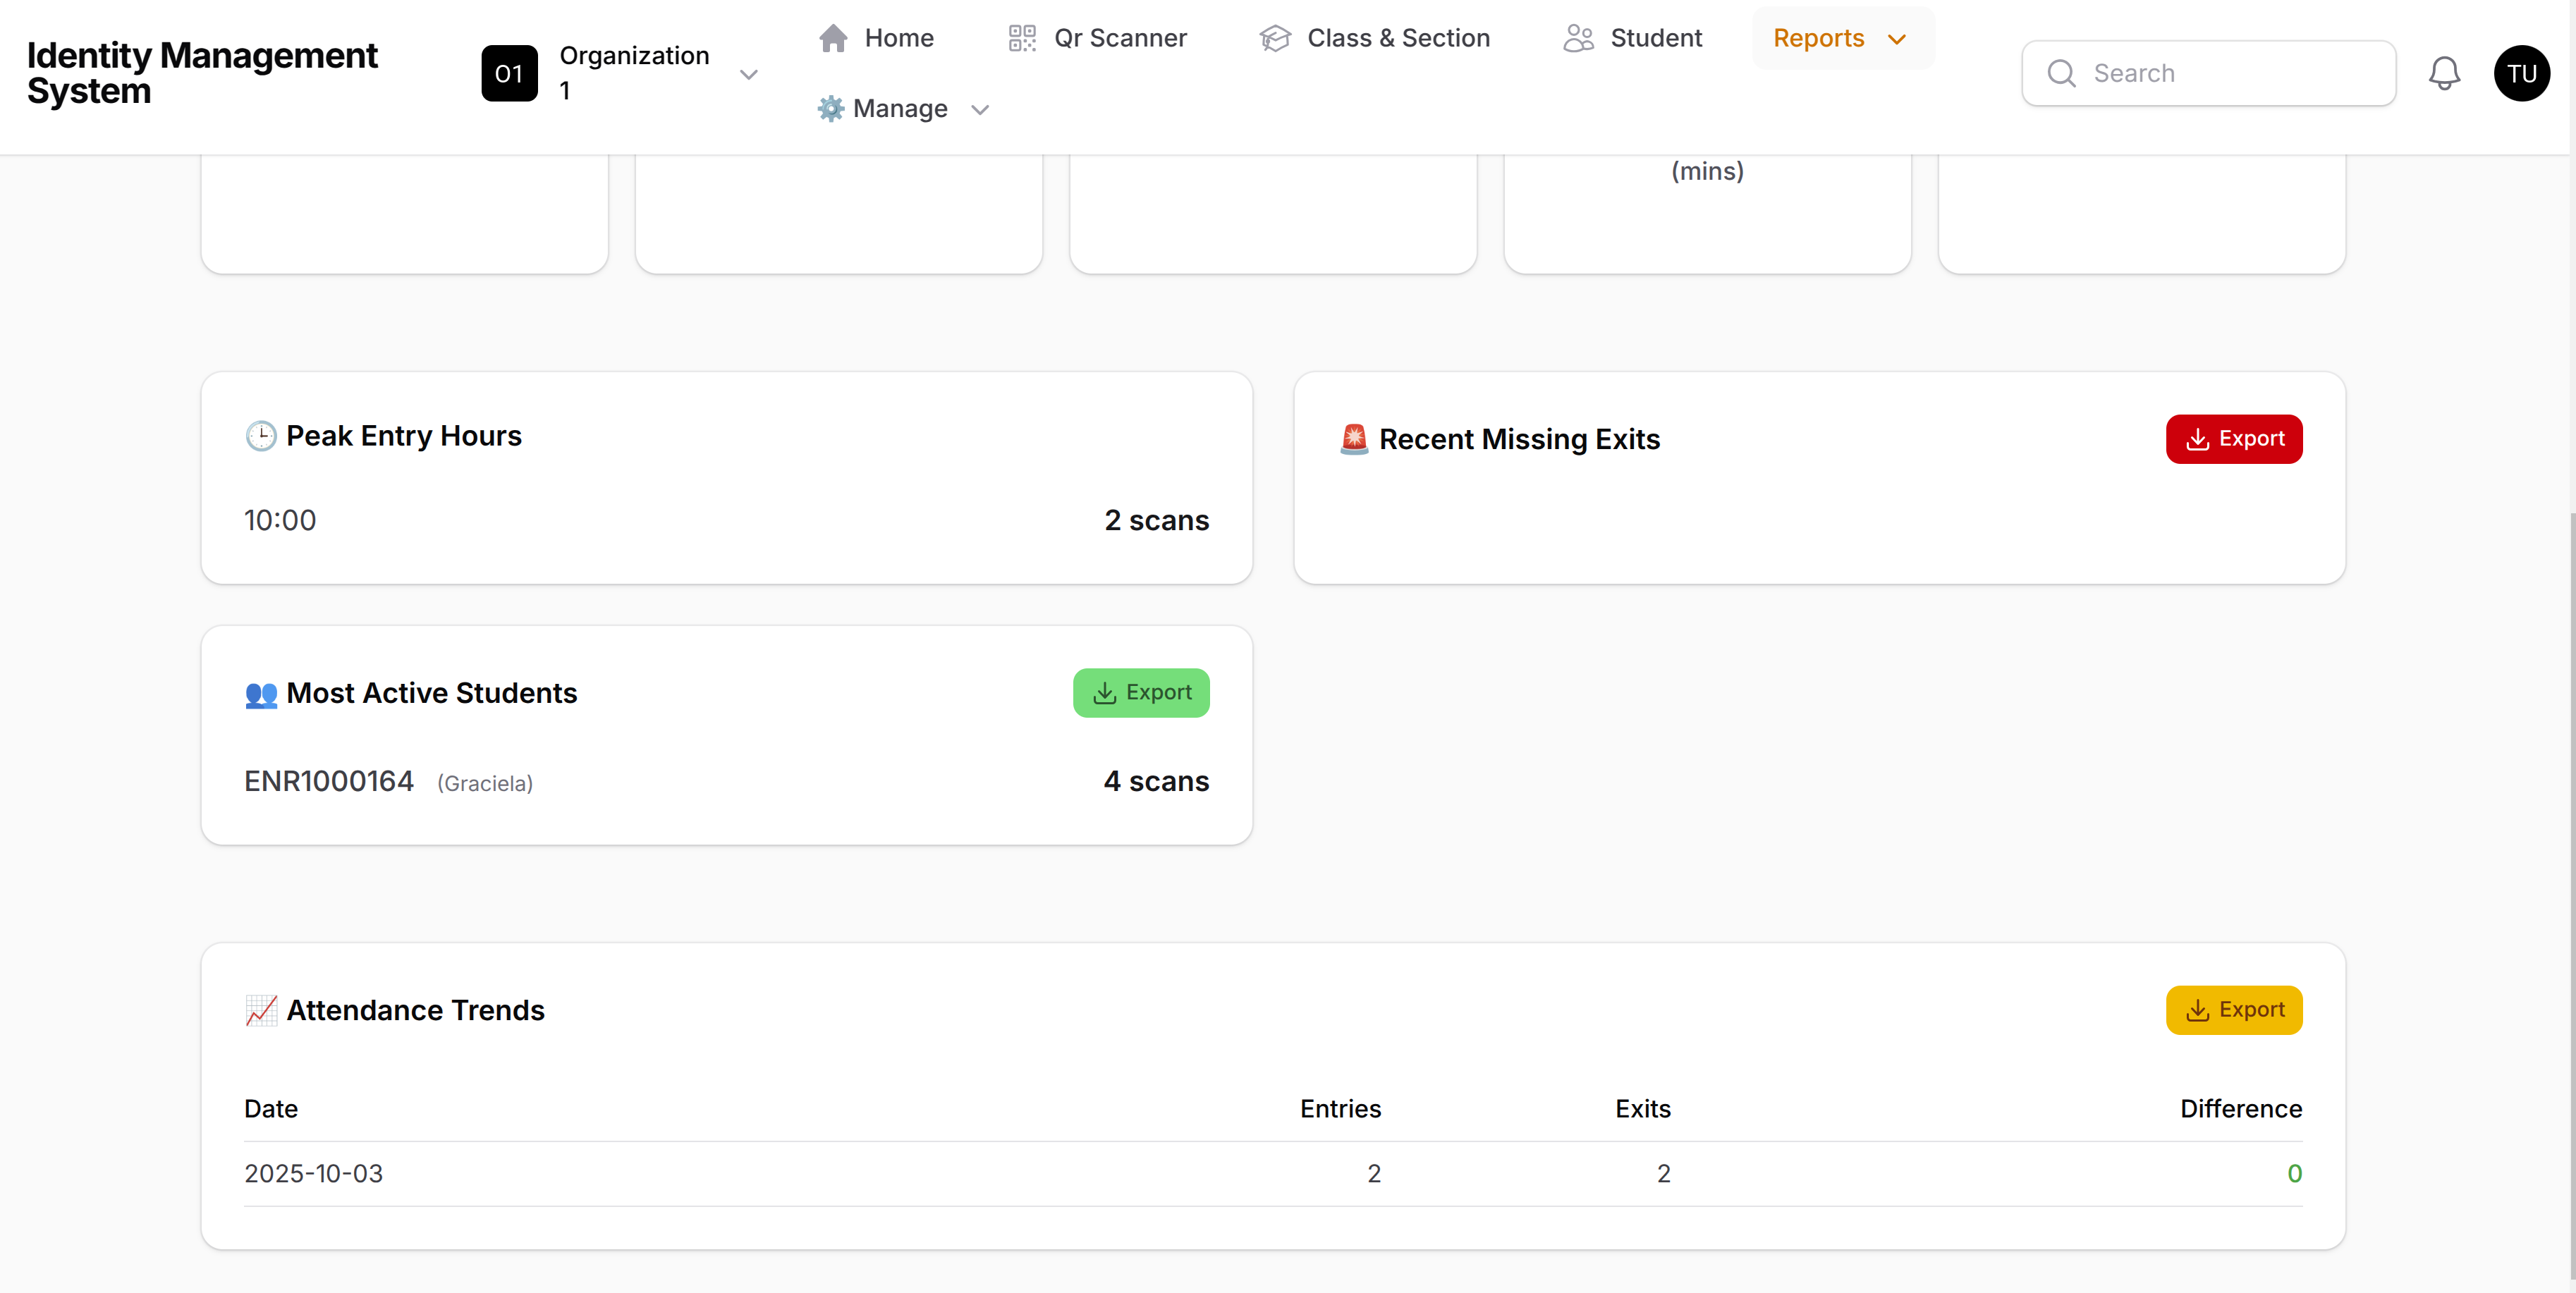Click the search magnifier icon
This screenshot has height=1293, width=2576.
pyautogui.click(x=2061, y=73)
